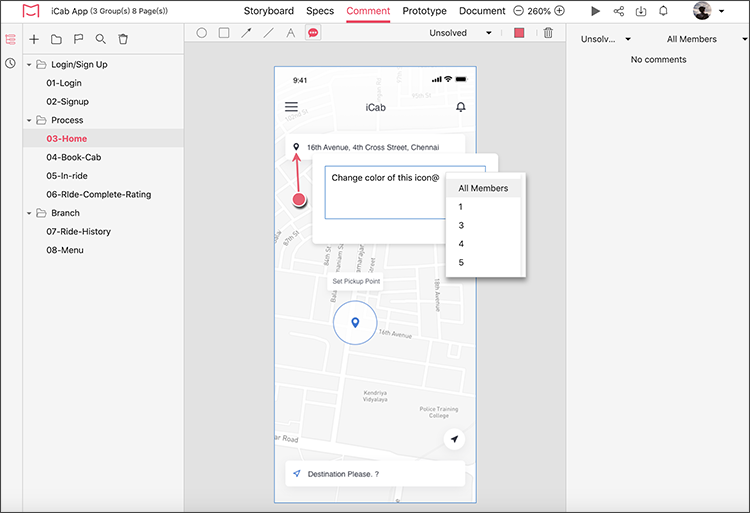This screenshot has height=513, width=750.
Task: Open the 07-Ride-History page
Action: point(78,232)
